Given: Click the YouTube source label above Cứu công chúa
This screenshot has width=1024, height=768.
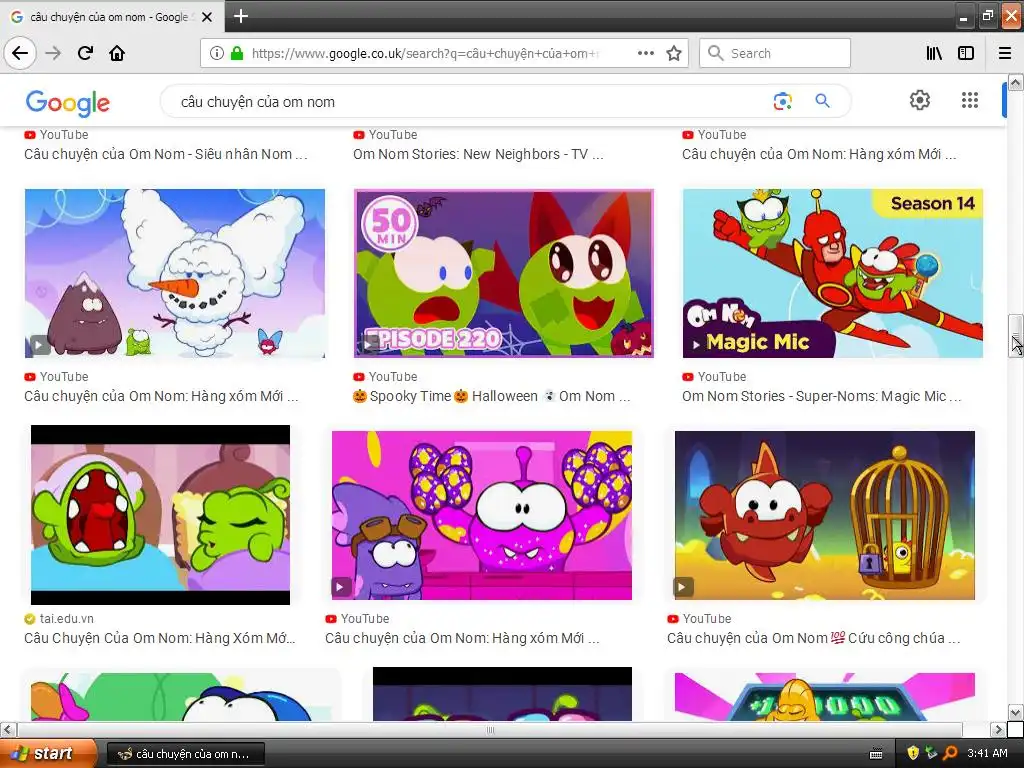Looking at the screenshot, I should (707, 618).
